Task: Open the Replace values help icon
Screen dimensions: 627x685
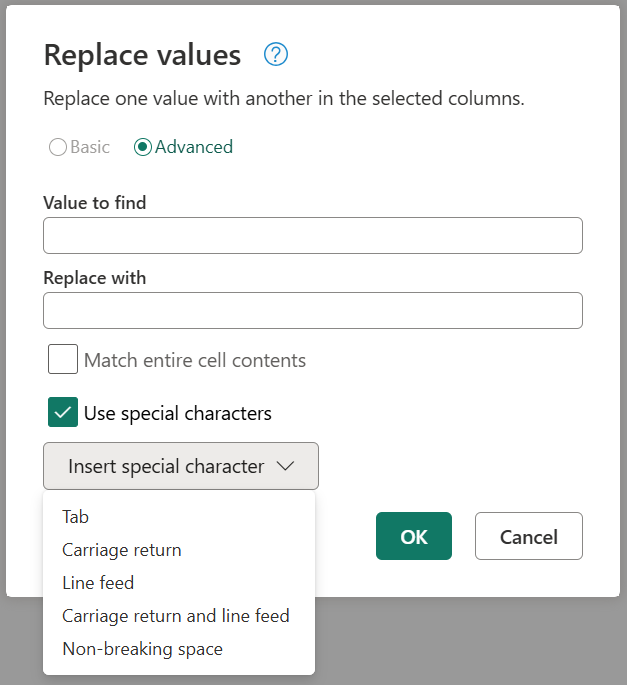Action: click(x=276, y=55)
